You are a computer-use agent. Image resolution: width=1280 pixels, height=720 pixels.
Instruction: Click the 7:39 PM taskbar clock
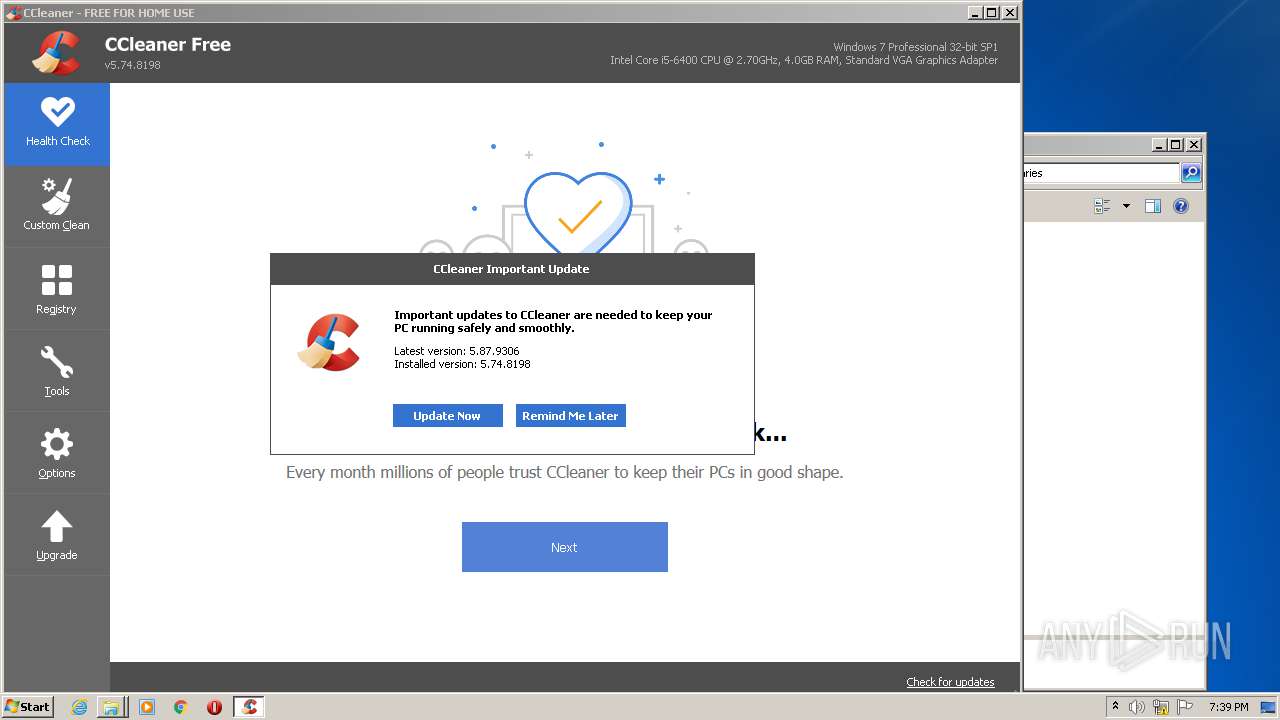point(1228,707)
